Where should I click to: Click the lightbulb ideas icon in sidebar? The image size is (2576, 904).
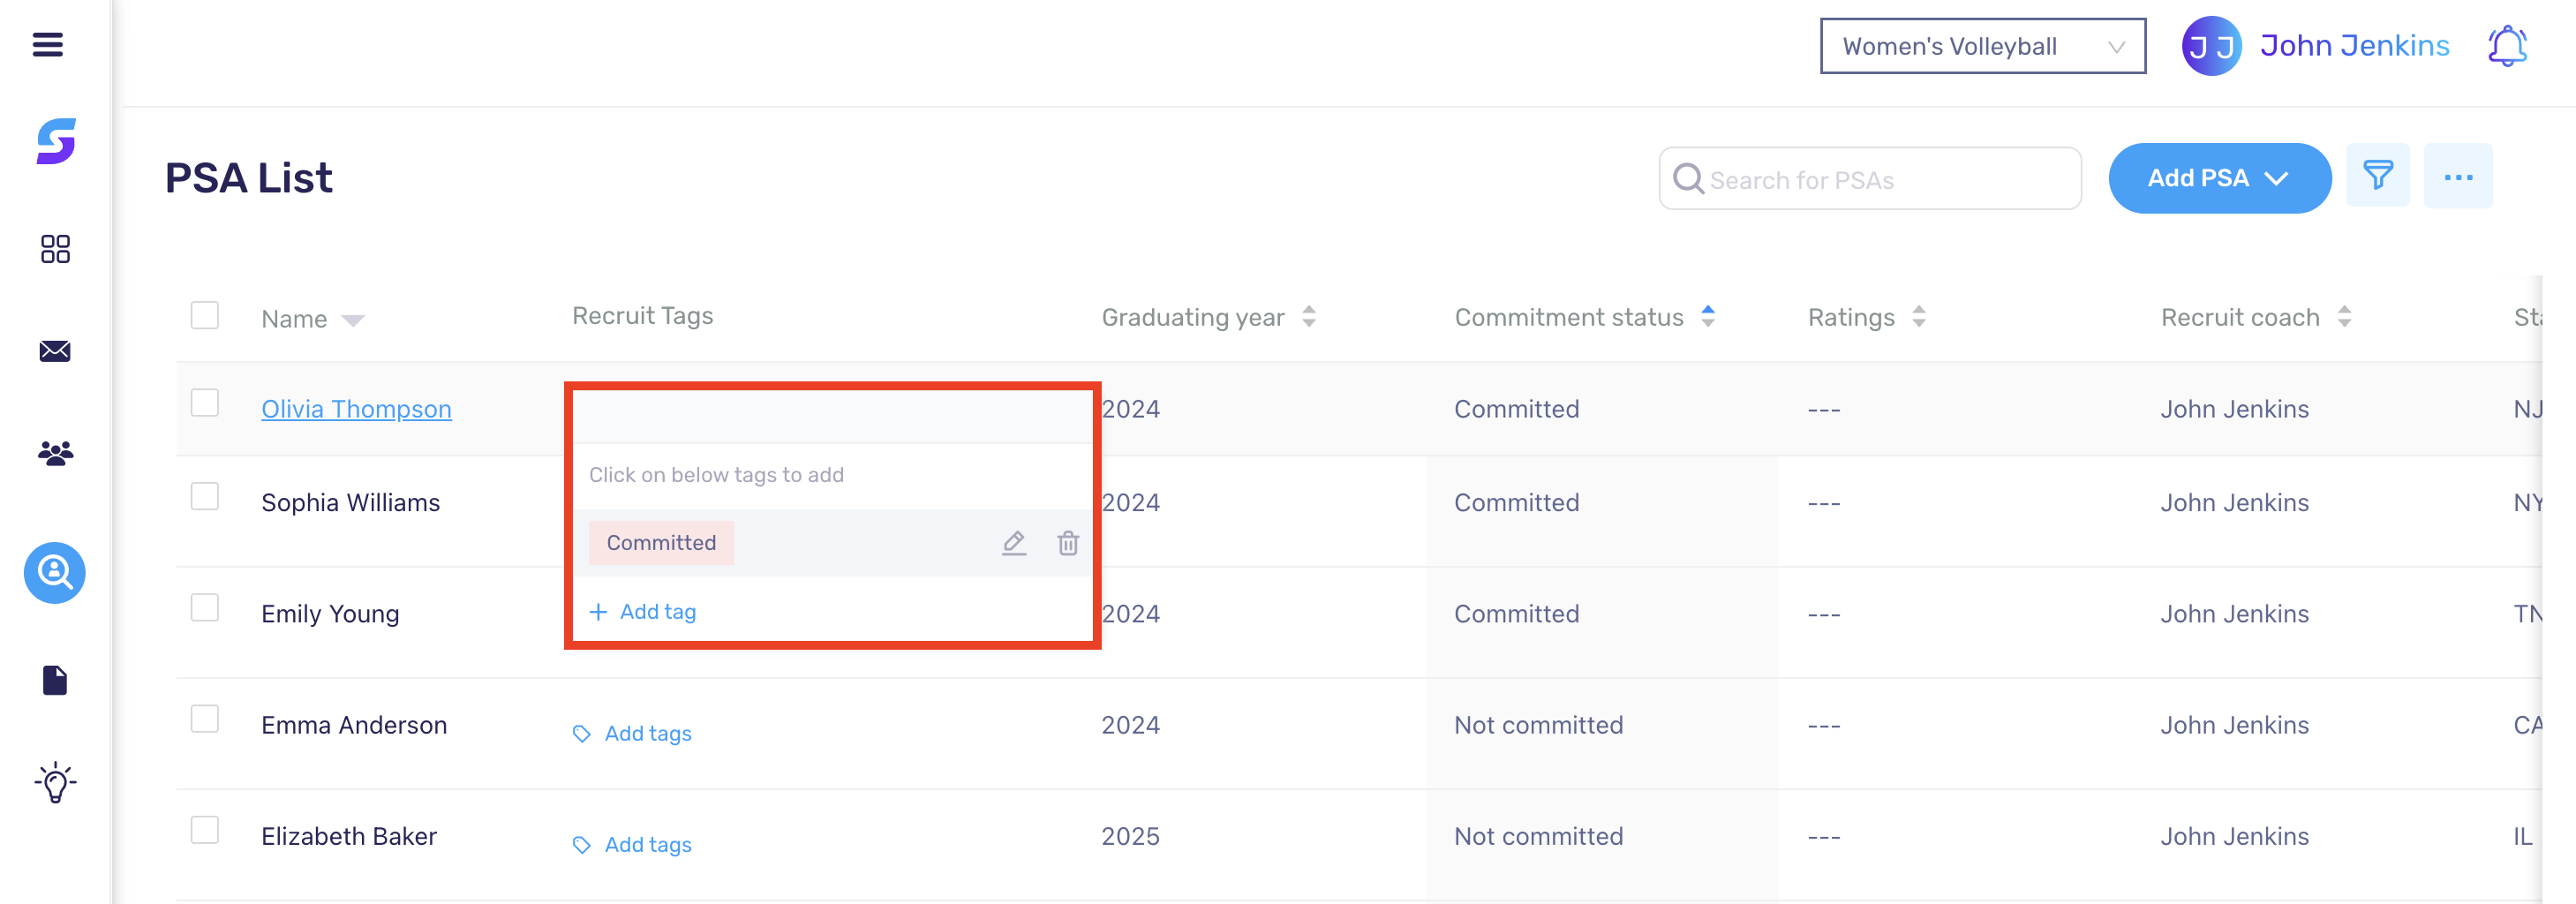coord(55,783)
